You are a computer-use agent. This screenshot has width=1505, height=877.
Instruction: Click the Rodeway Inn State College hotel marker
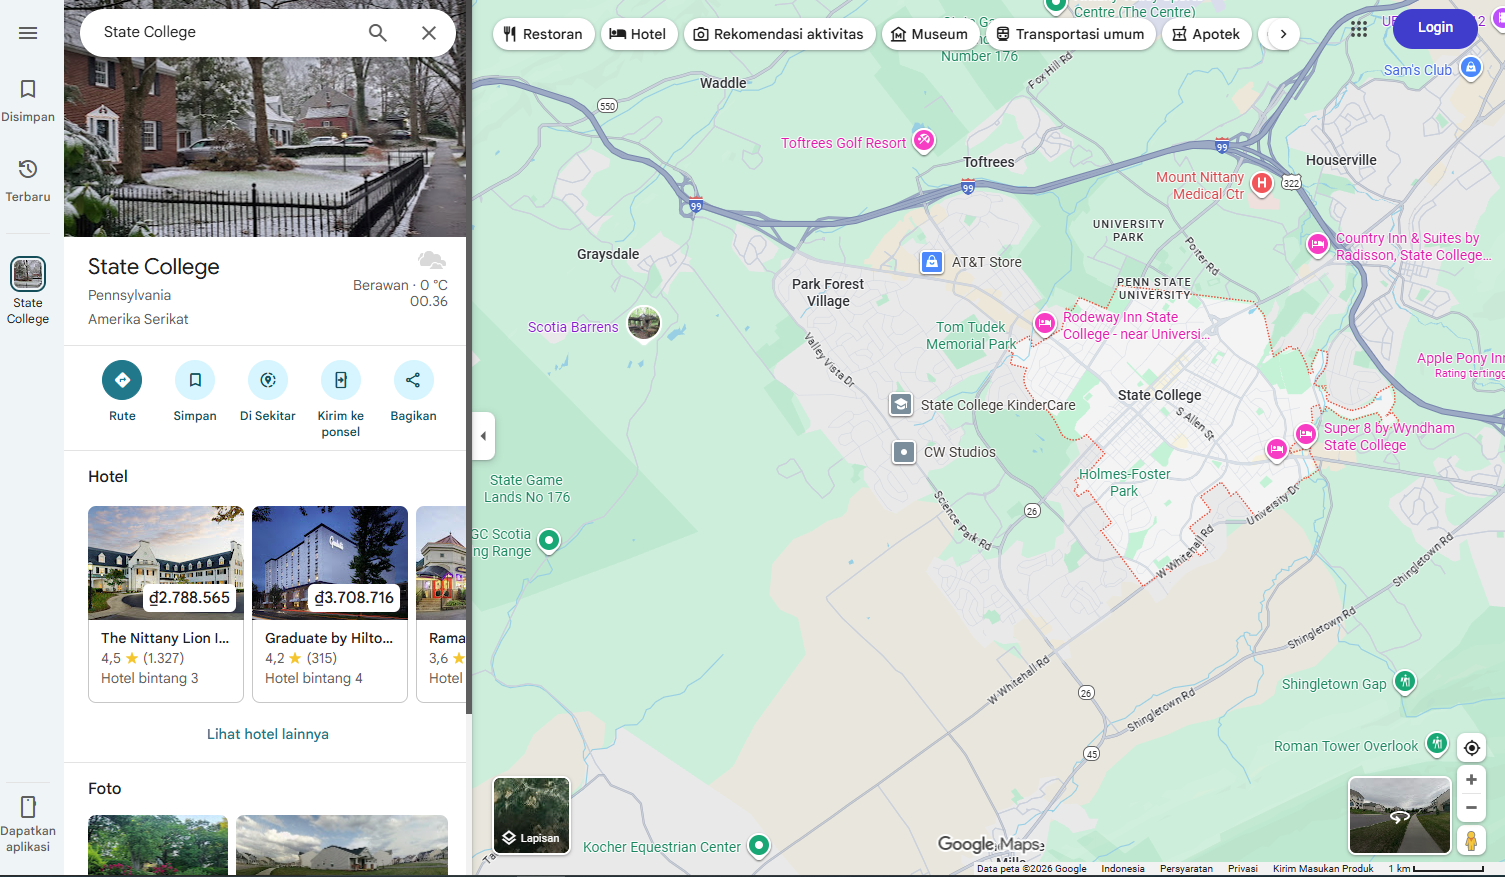1045,323
